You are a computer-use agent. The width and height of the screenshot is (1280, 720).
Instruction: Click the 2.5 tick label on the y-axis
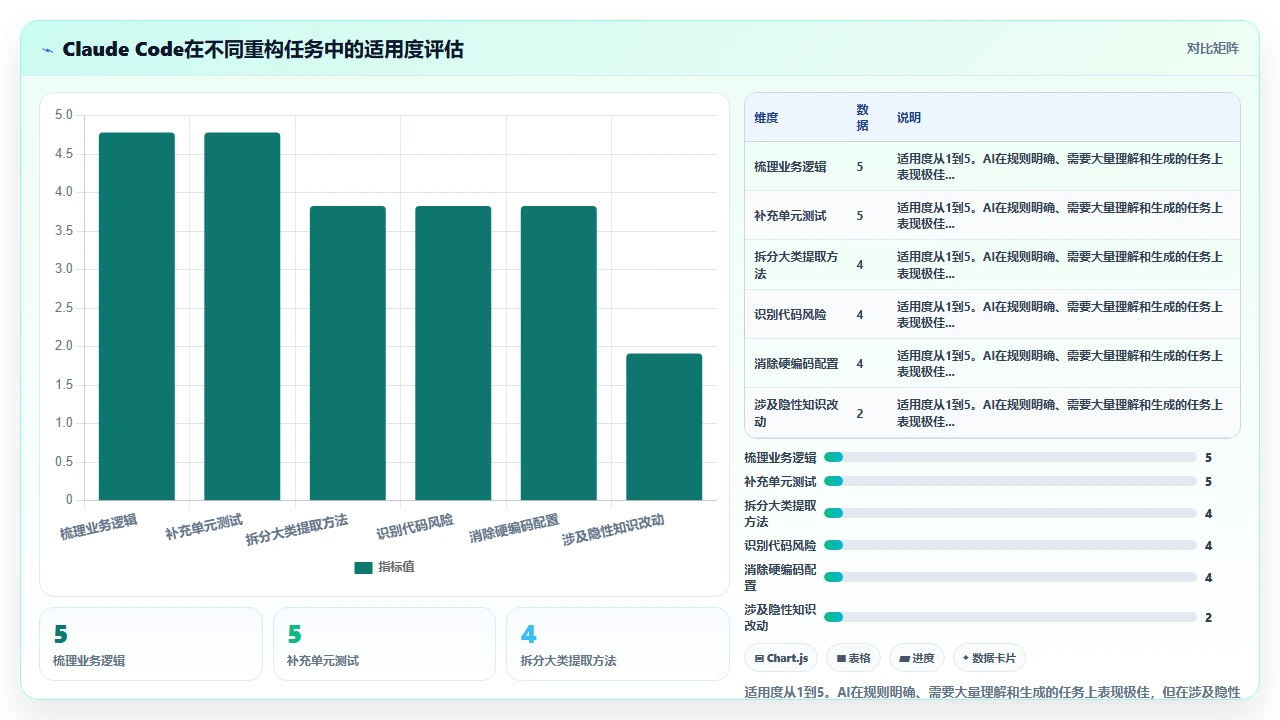[64, 307]
